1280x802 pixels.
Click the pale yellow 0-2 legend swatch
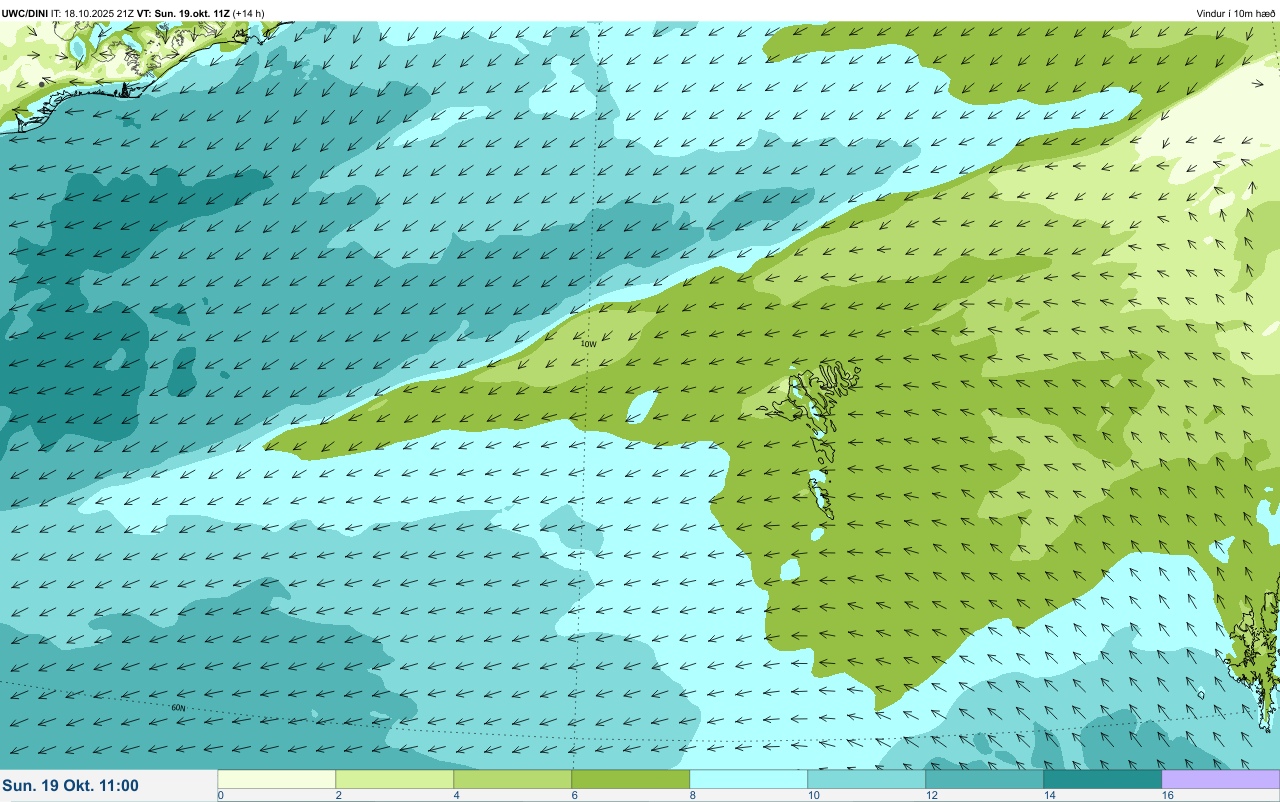277,779
